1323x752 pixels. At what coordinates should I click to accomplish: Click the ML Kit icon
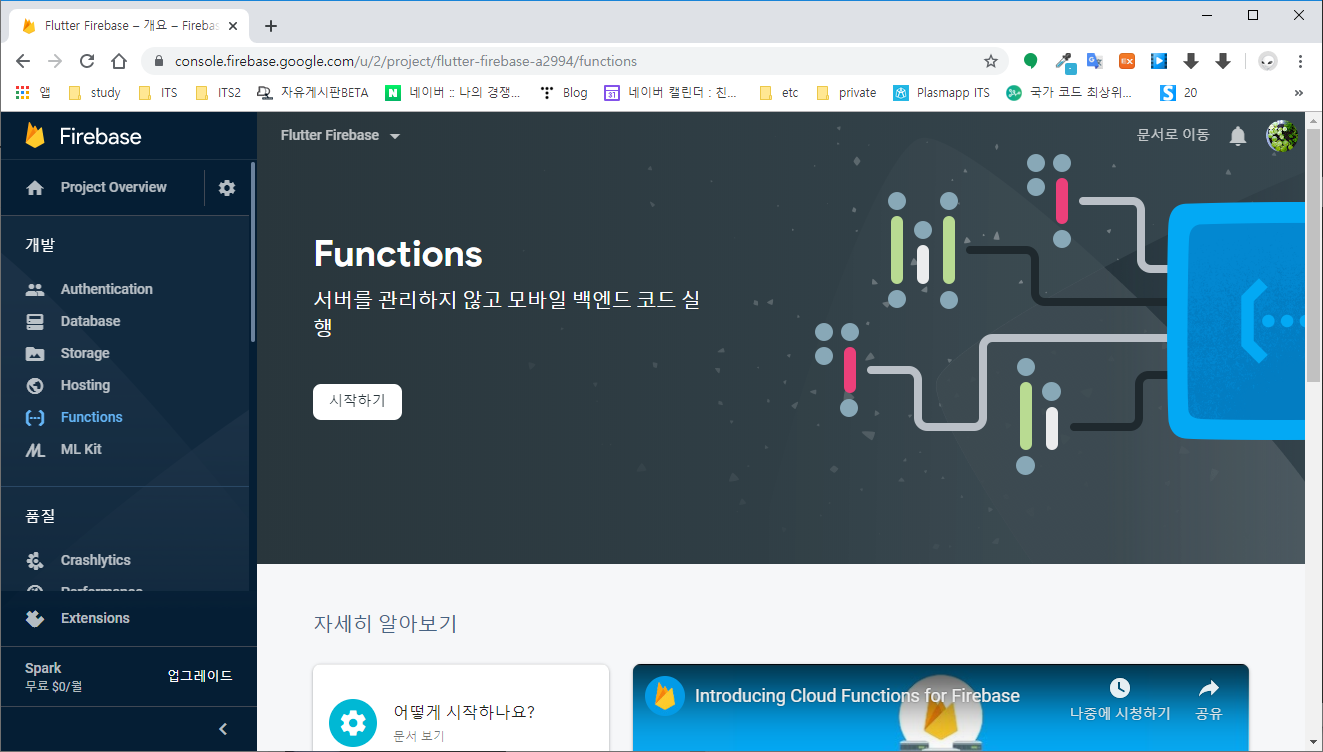click(x=35, y=449)
